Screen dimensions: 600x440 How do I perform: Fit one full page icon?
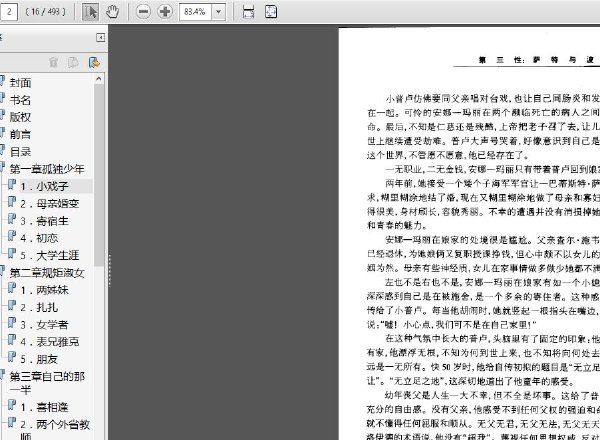(x=271, y=12)
